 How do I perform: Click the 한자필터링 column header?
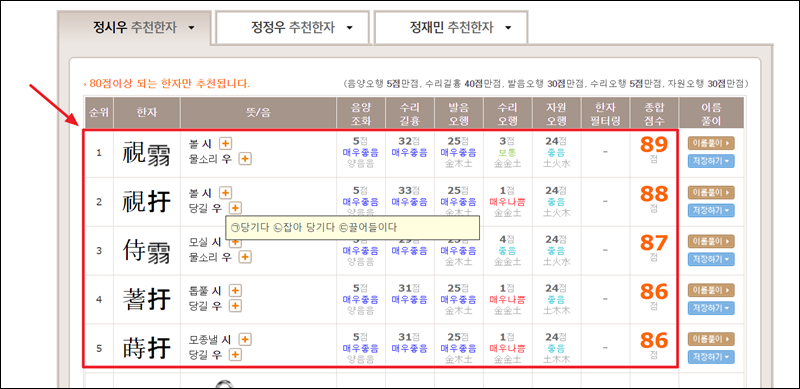coord(606,113)
